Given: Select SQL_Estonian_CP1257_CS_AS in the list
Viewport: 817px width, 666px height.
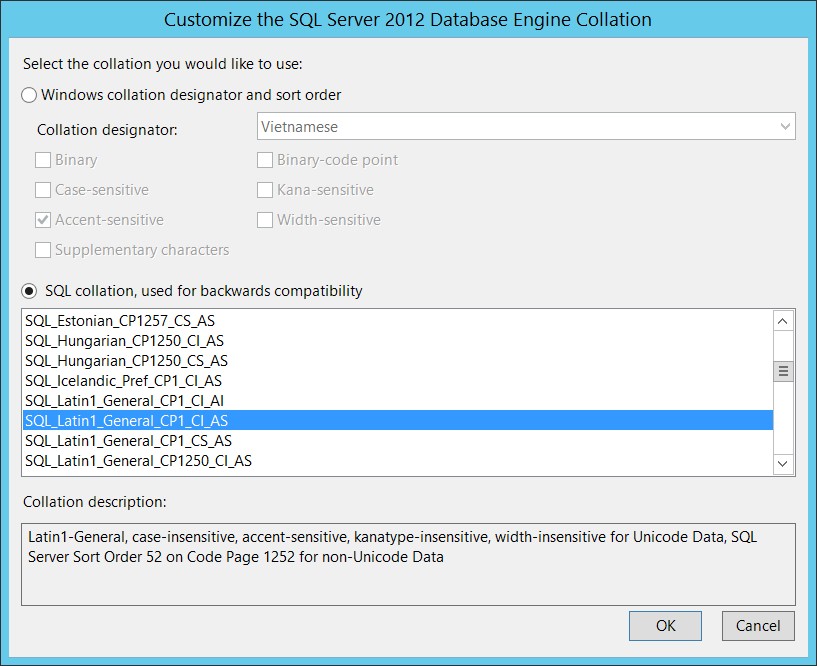Looking at the screenshot, I should tap(398, 320).
